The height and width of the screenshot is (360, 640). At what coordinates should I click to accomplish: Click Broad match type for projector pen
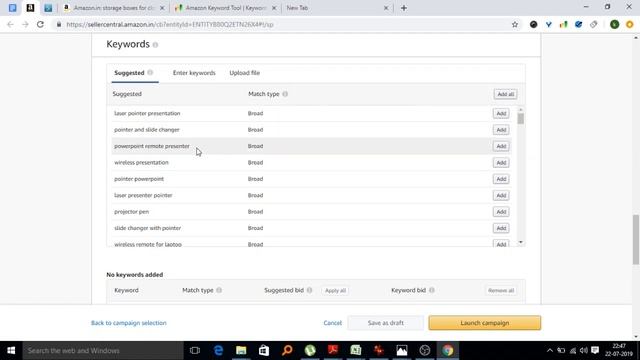click(255, 211)
